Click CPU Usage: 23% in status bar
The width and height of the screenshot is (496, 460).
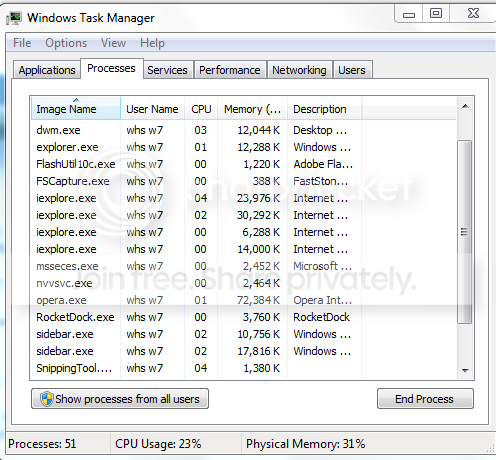(158, 444)
